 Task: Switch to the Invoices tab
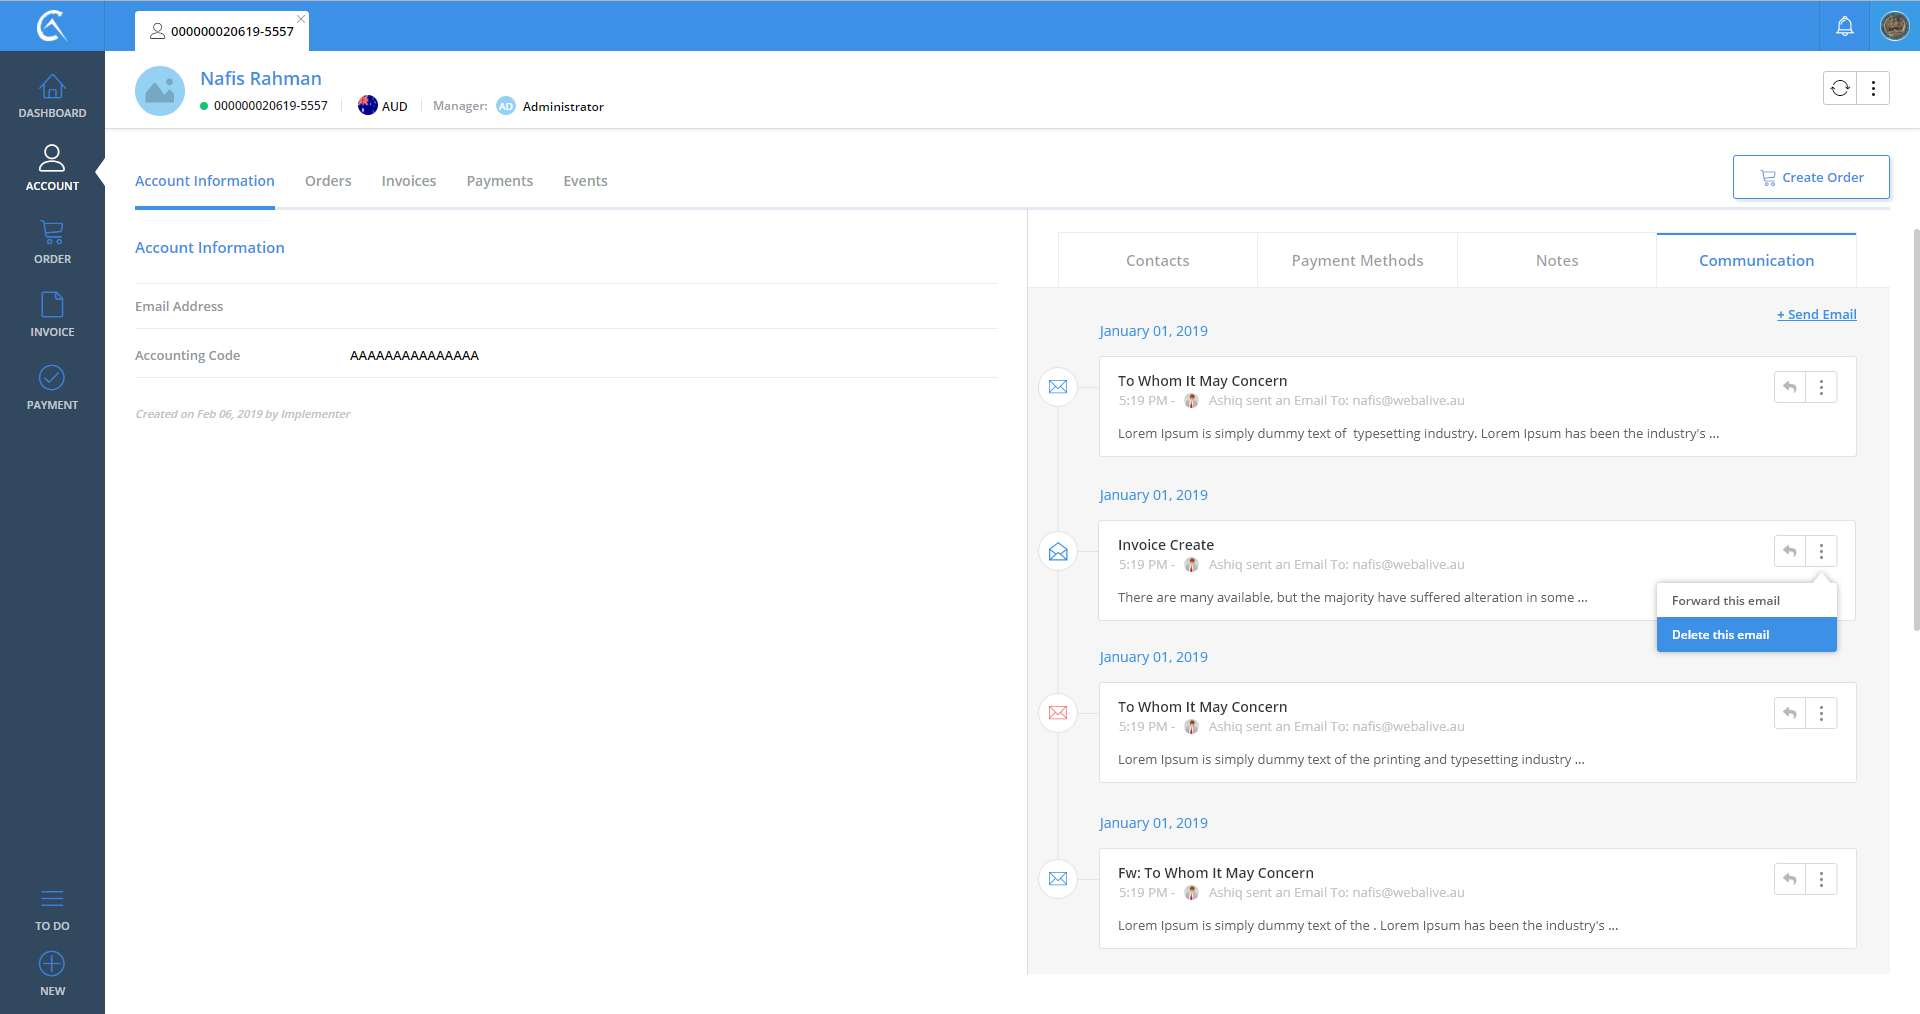[408, 181]
